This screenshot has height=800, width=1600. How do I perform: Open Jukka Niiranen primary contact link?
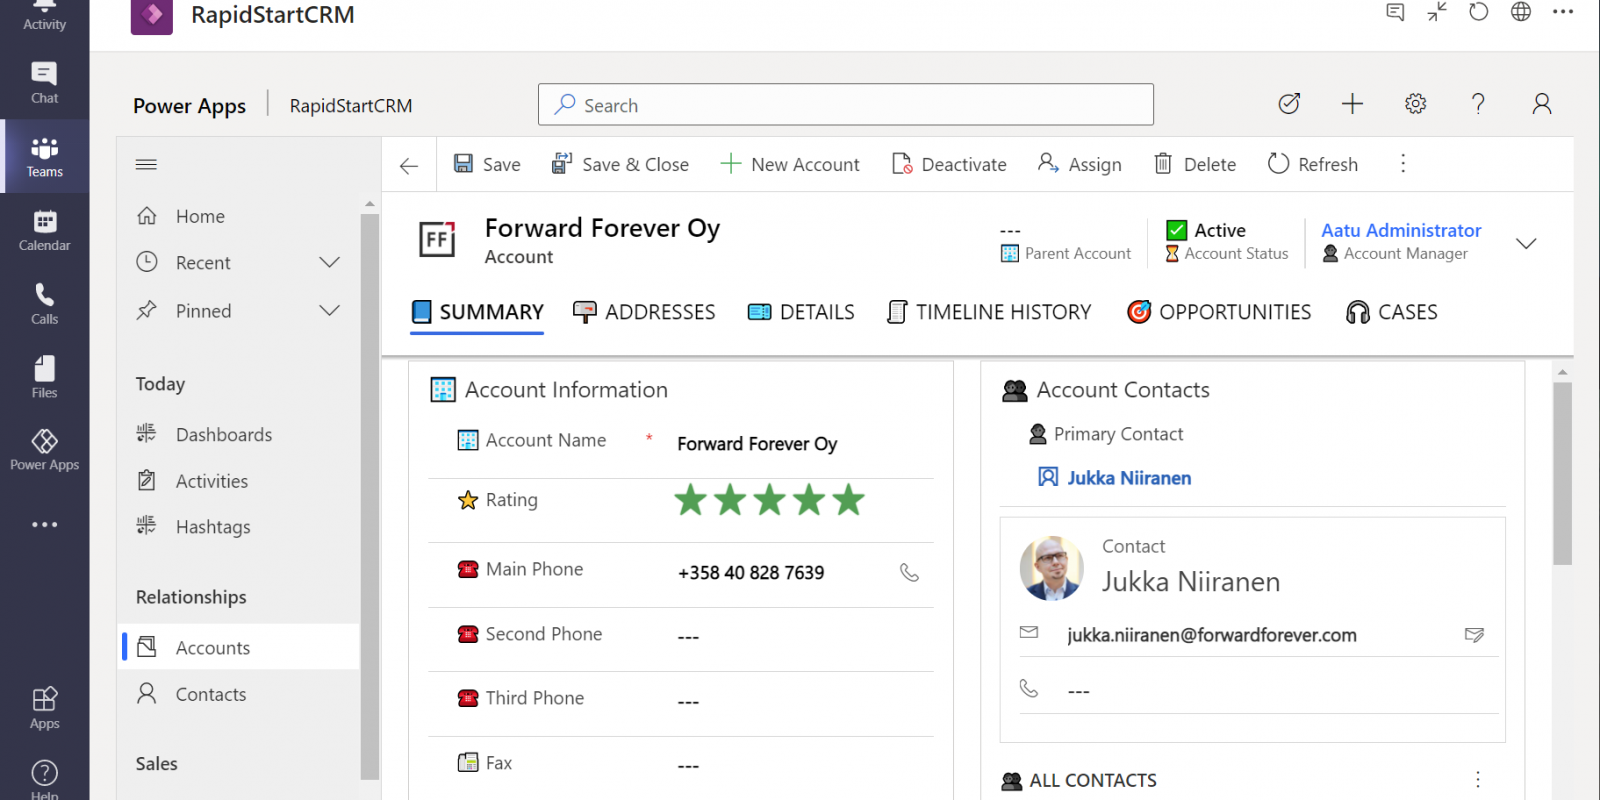click(x=1129, y=478)
